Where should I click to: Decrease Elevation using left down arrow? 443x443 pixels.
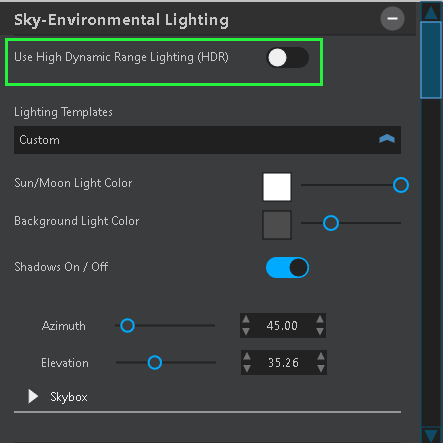(247, 368)
